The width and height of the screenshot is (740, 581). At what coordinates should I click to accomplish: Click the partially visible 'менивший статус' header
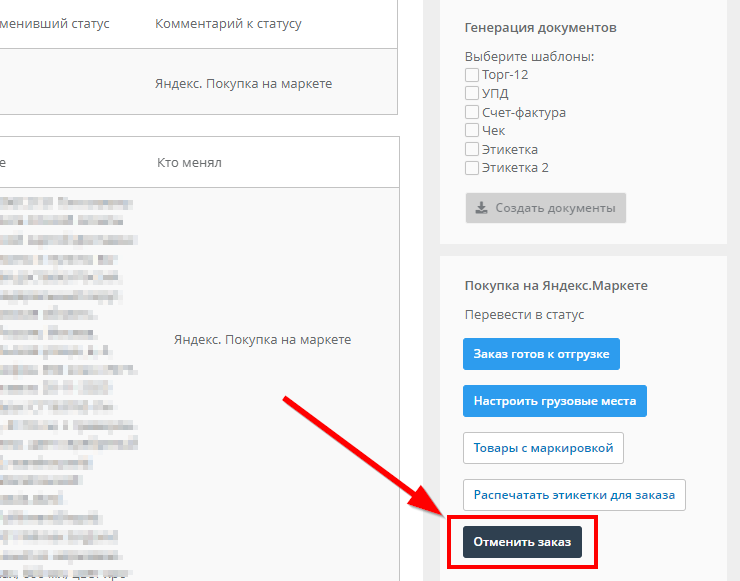click(56, 23)
